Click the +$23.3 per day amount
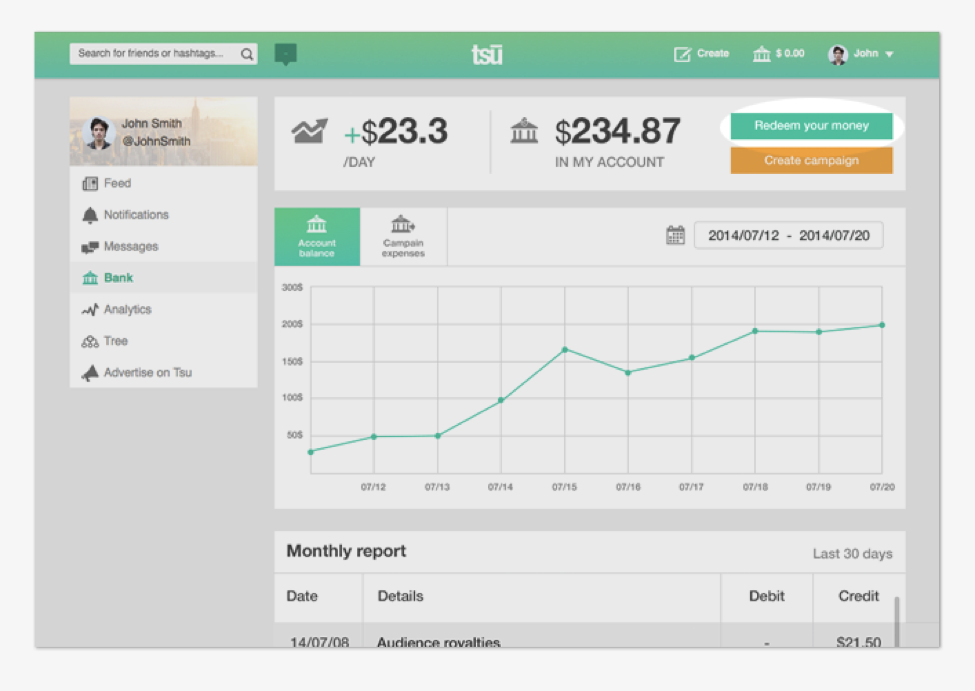This screenshot has height=691, width=975. (395, 132)
